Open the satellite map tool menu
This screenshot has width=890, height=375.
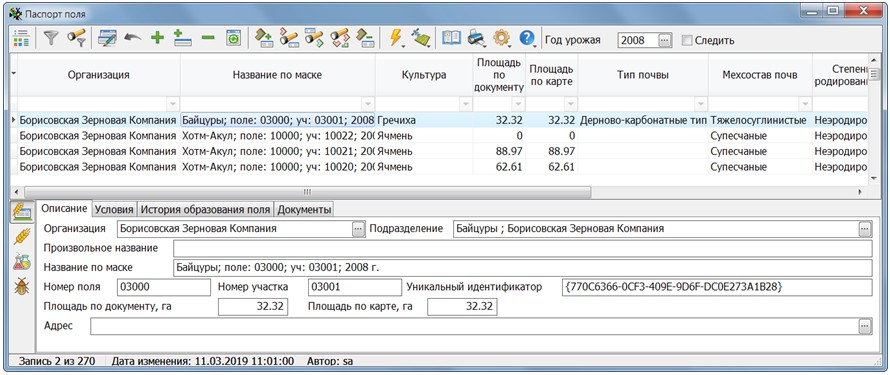tap(421, 39)
